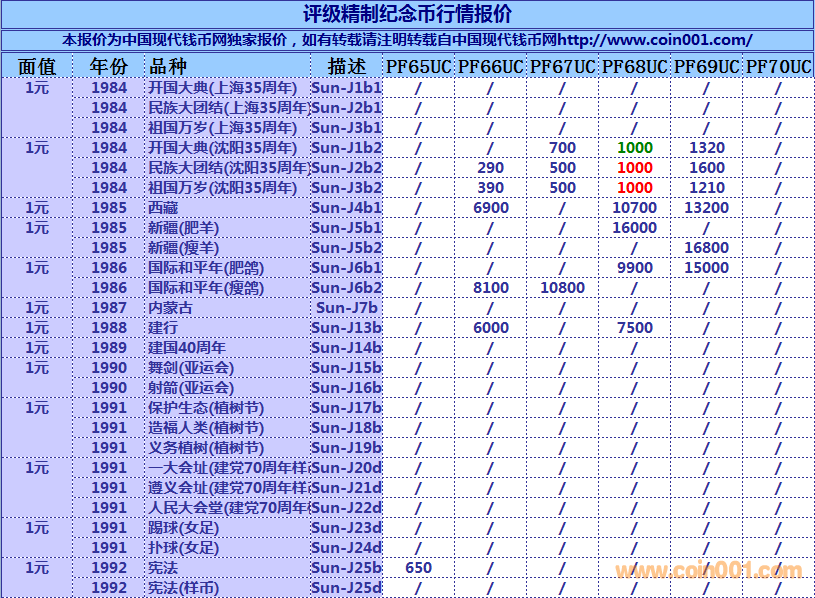Select the green 1000 price cell
815x598 pixels.
(x=634, y=148)
